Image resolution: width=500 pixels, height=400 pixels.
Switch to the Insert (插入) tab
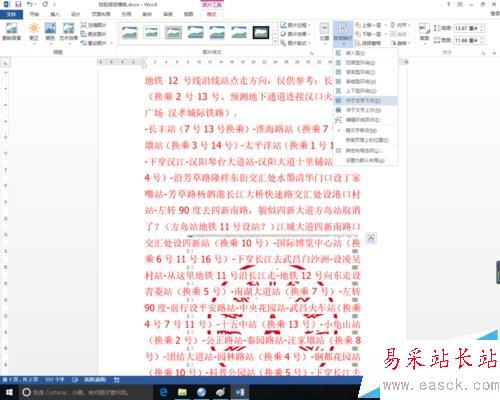tap(55, 14)
